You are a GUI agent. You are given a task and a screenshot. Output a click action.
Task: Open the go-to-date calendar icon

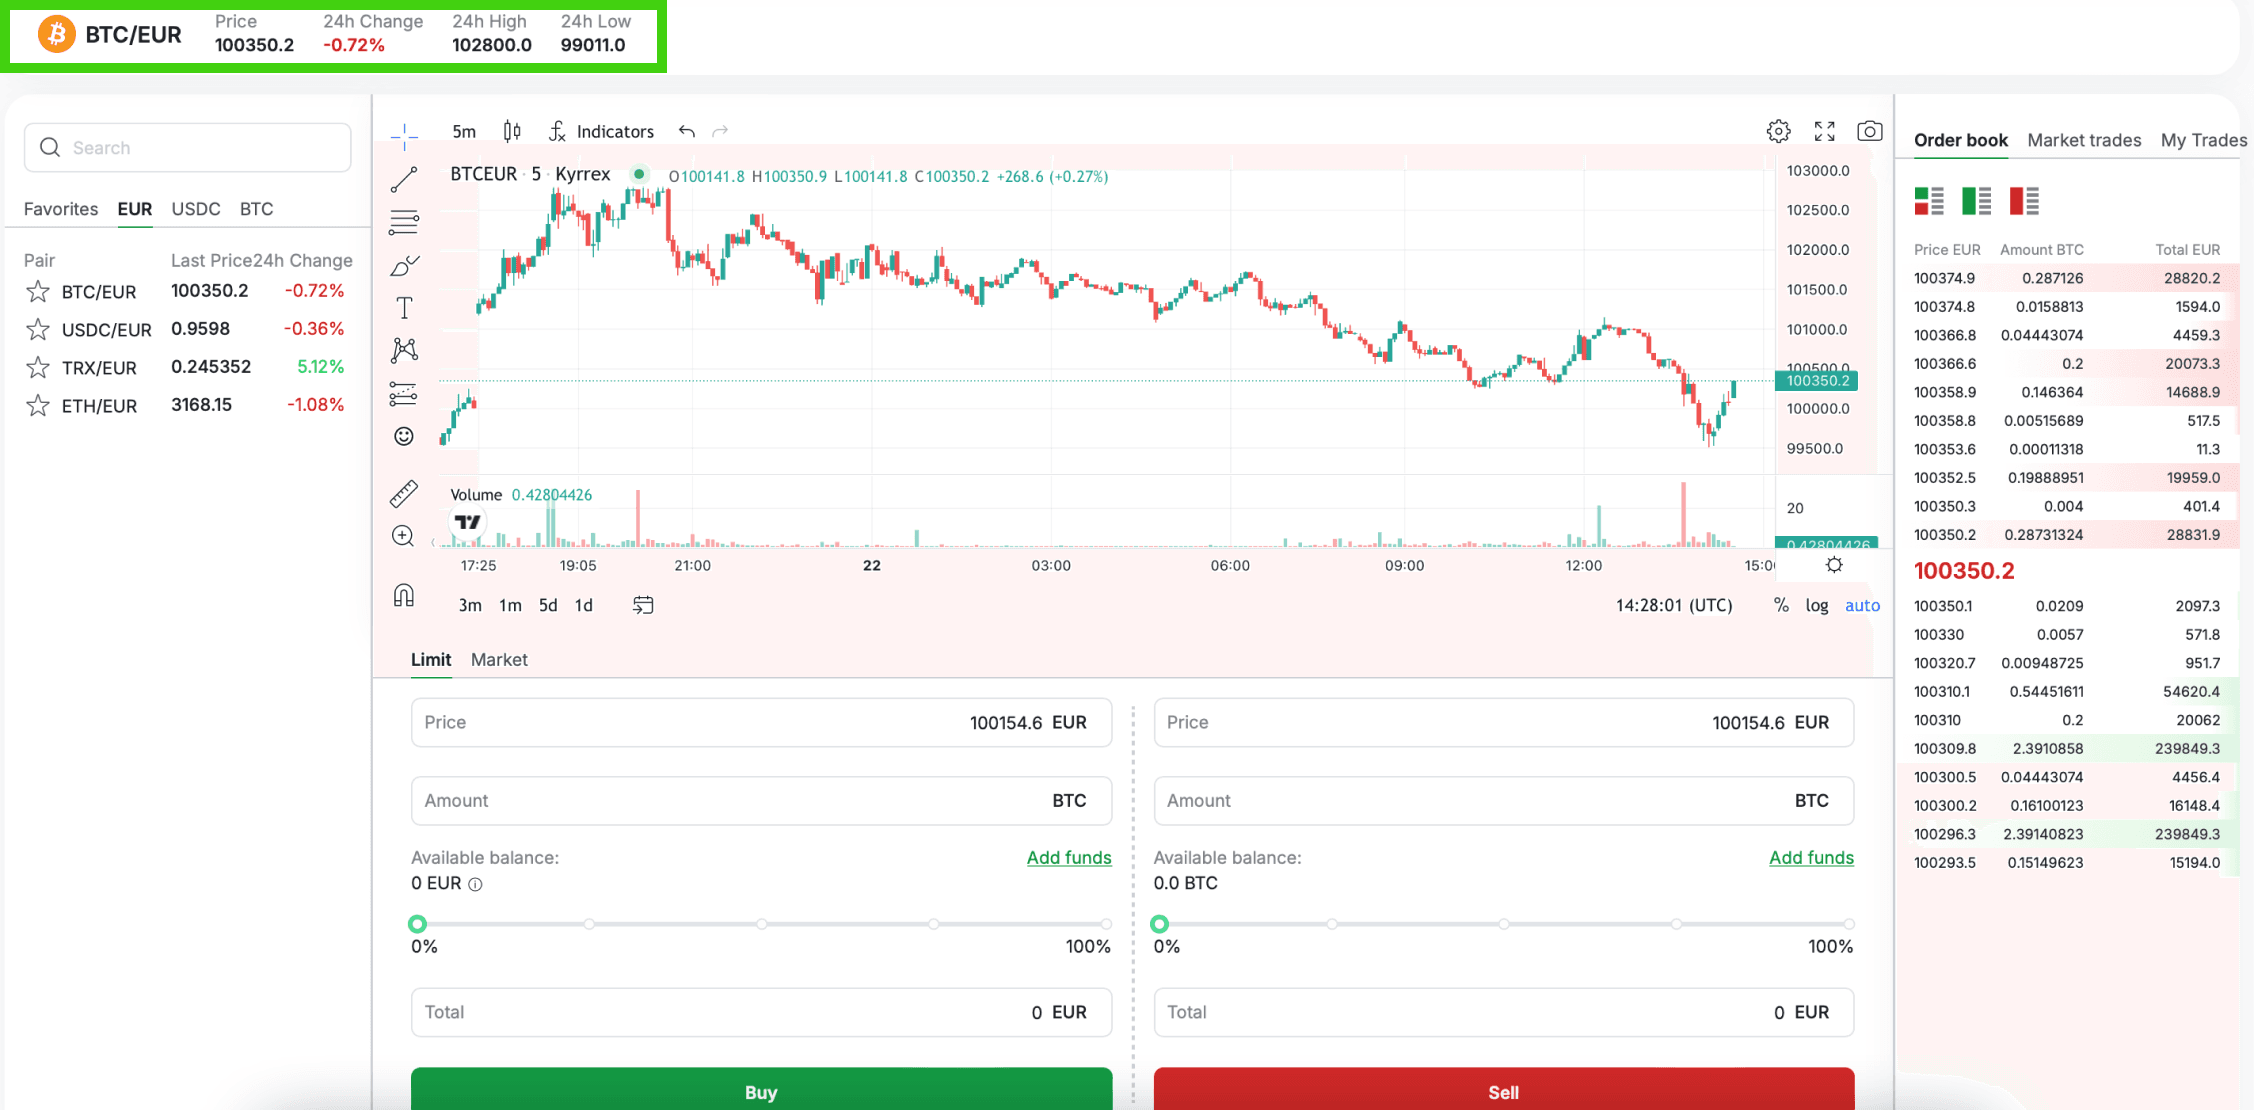point(643,605)
